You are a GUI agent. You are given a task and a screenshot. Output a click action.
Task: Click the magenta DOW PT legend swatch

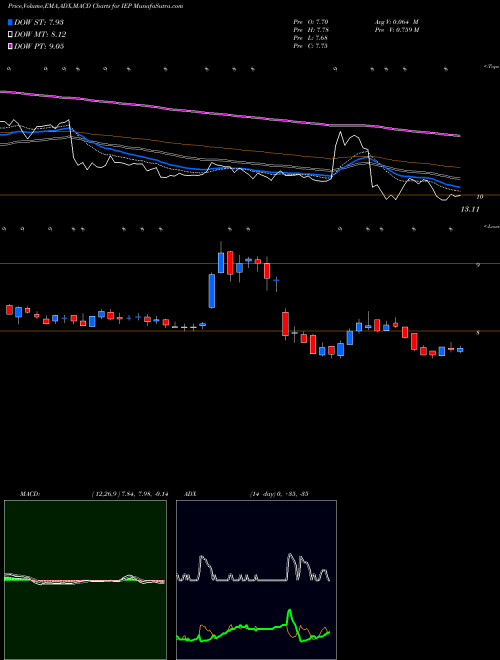11,47
